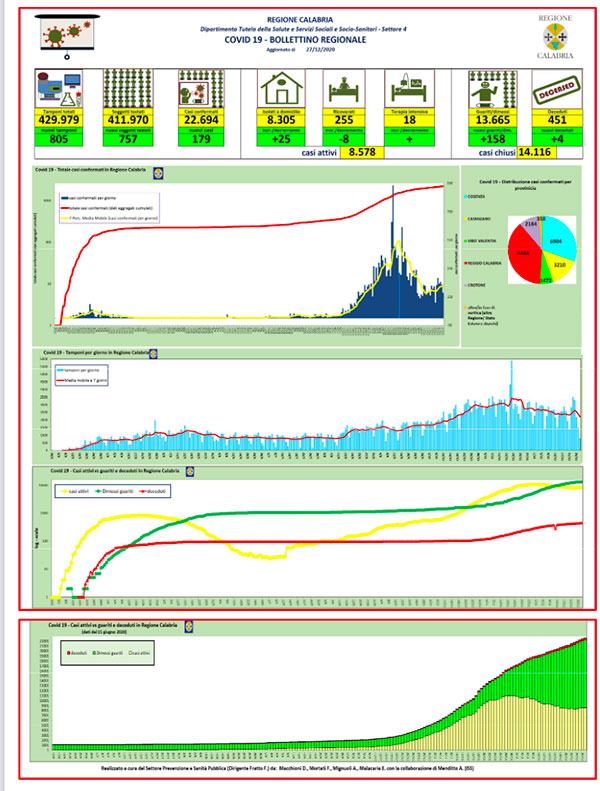Click the casi chiusi total 14.116

click(x=535, y=152)
